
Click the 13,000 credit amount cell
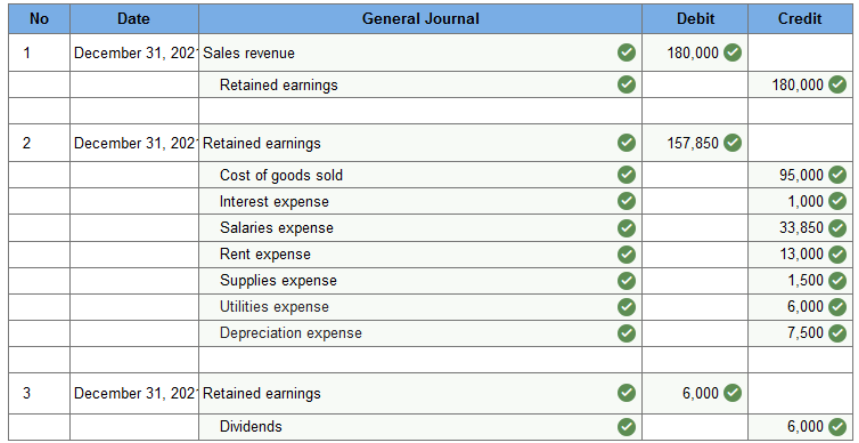pyautogui.click(x=800, y=255)
